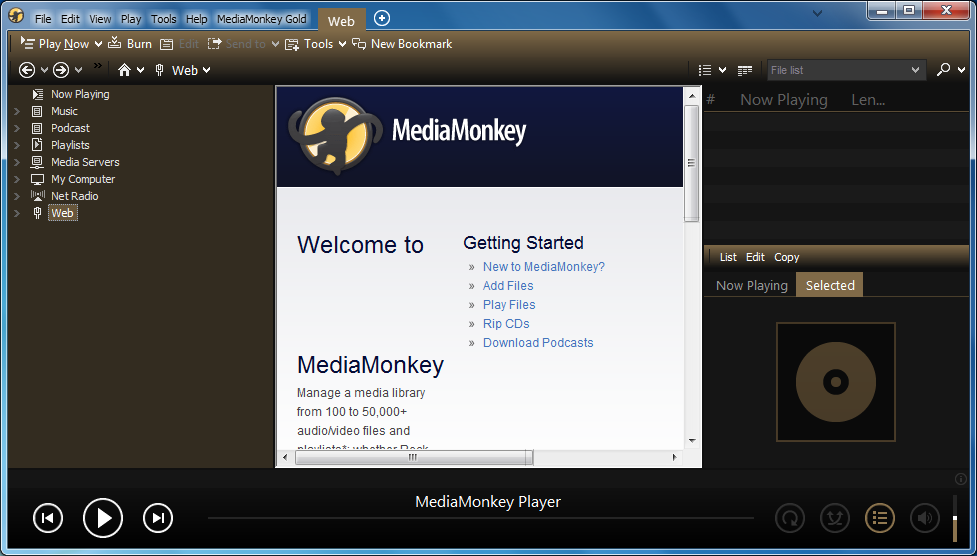Click the album art disc thumbnail

click(x=836, y=381)
